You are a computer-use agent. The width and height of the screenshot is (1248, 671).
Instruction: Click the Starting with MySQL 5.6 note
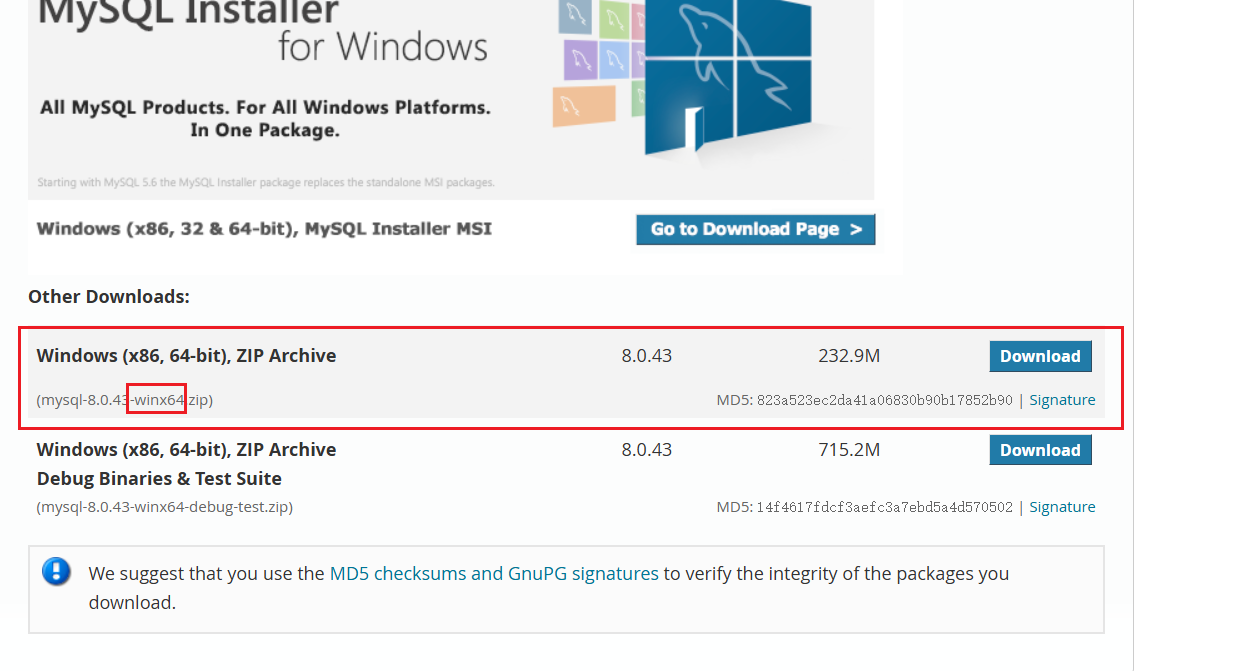click(266, 183)
